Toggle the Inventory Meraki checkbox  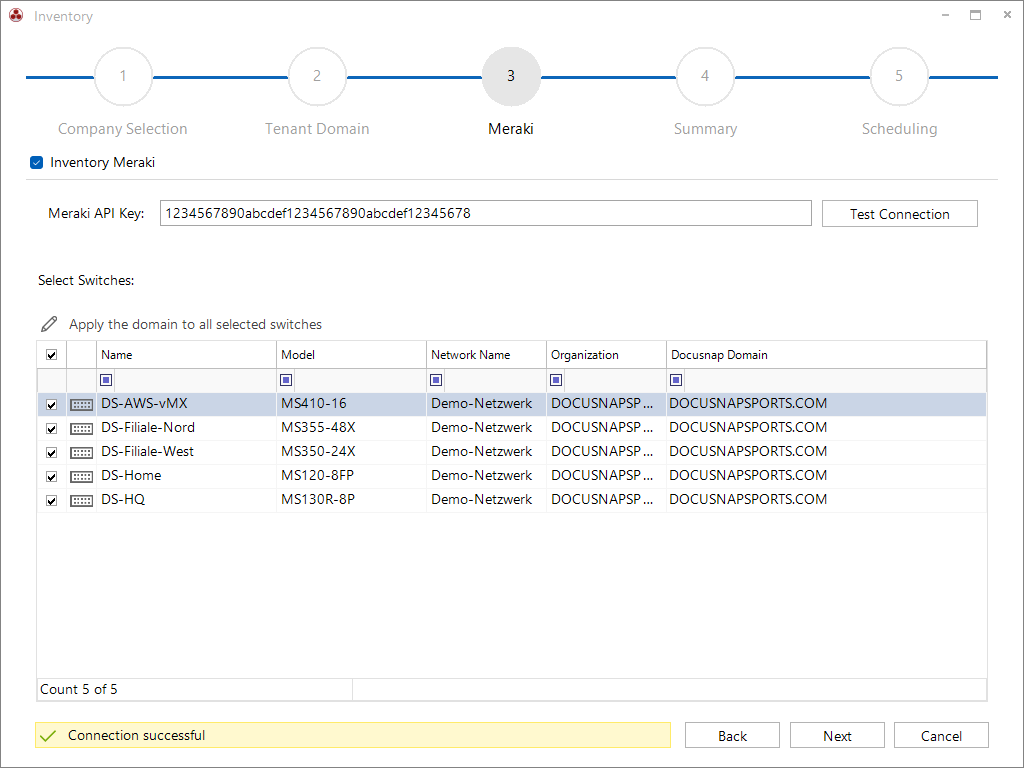(37, 163)
